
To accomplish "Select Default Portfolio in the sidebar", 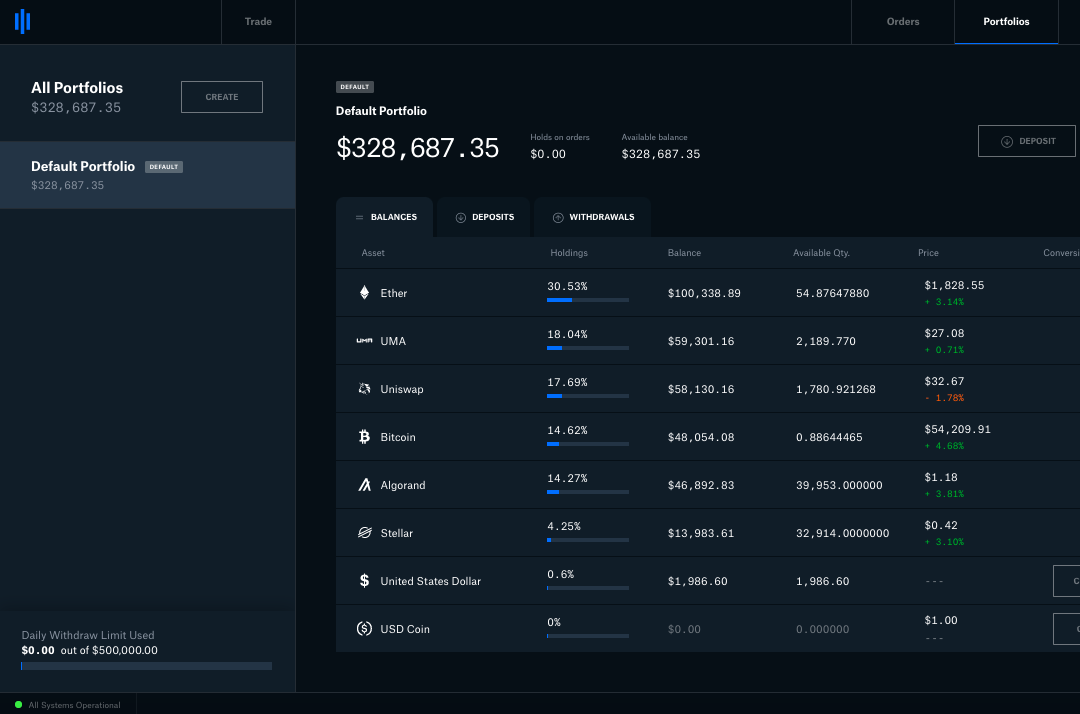I will pos(147,175).
